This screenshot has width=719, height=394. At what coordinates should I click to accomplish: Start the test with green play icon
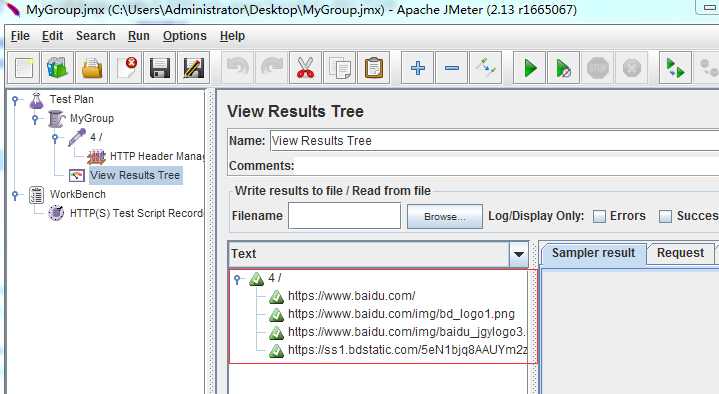pos(530,68)
